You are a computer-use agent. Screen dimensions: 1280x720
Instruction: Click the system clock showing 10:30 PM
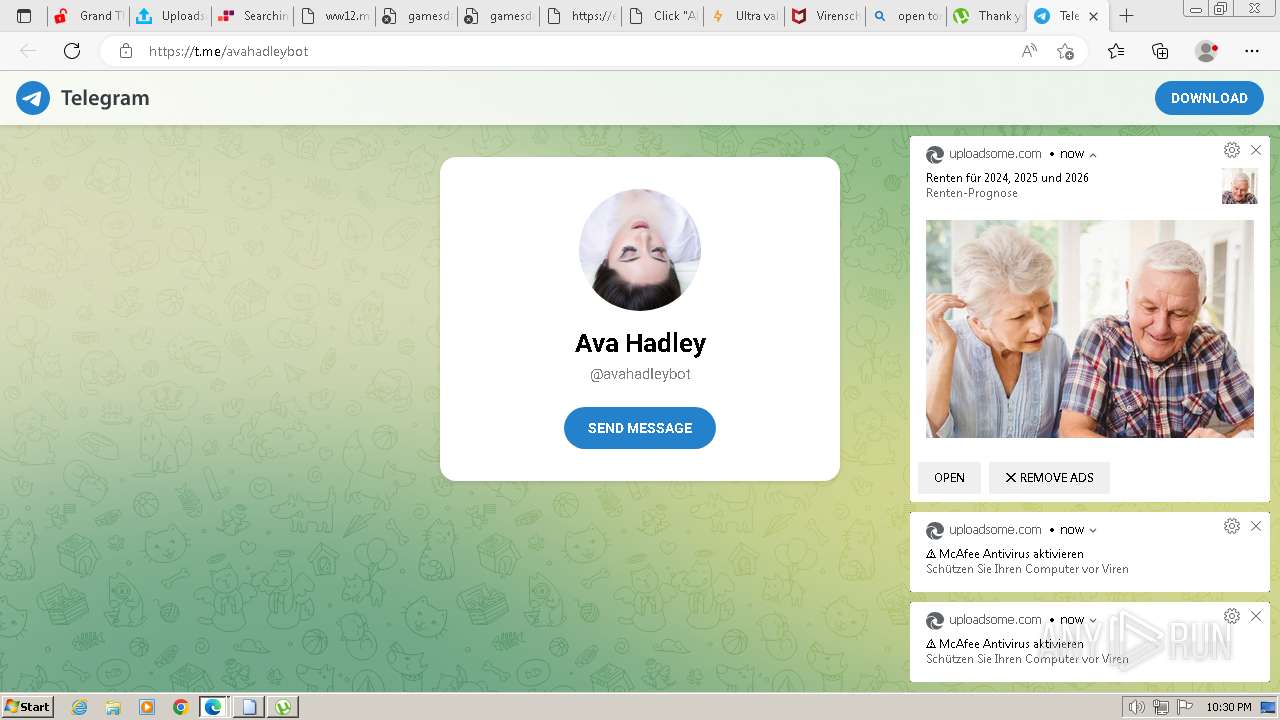(1228, 707)
